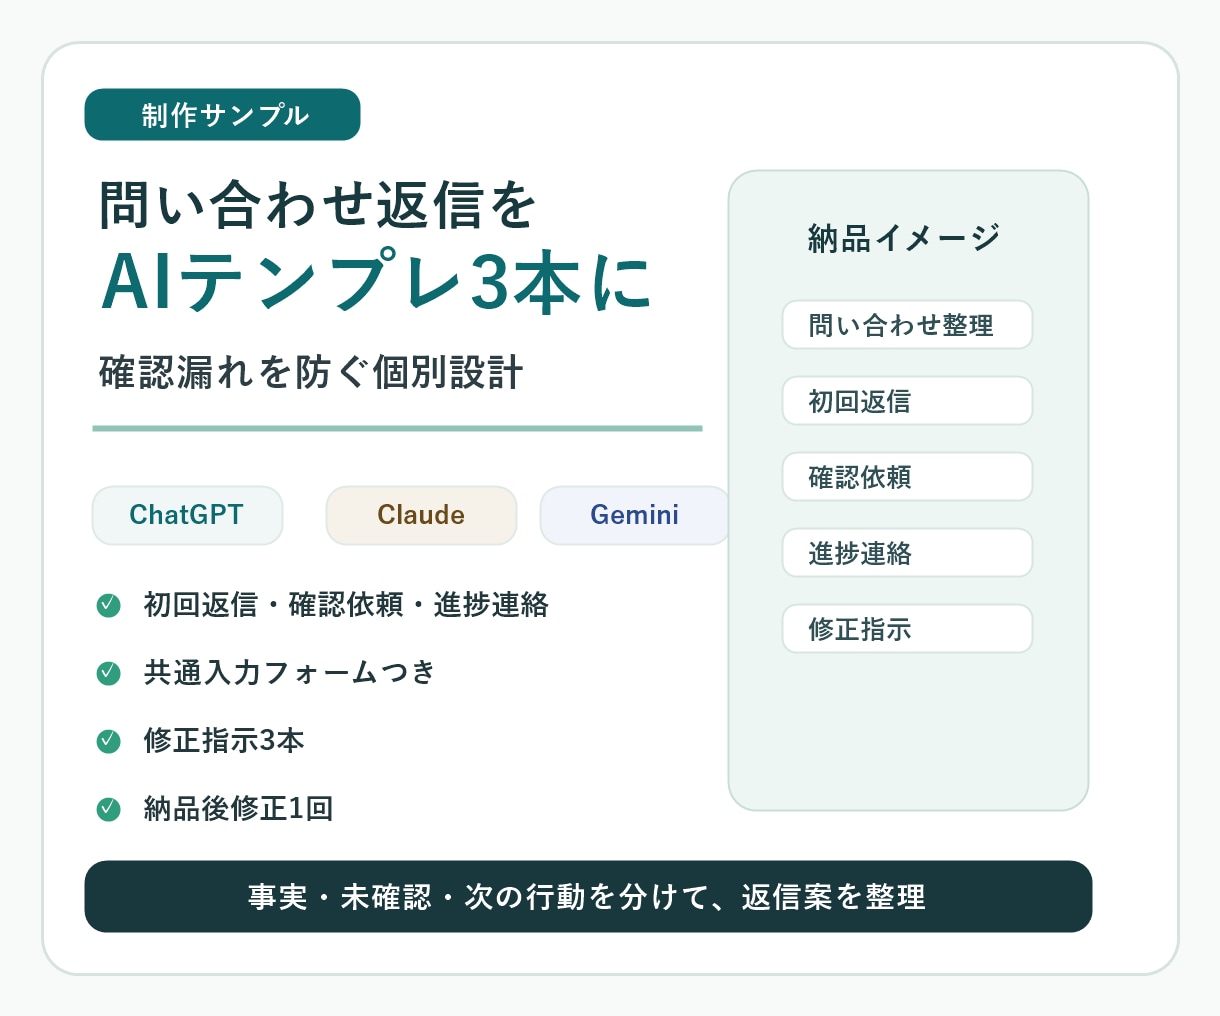The width and height of the screenshot is (1220, 1016).
Task: Click the 確認依頼 item in 納品イメージ panel
Action: pos(907,477)
